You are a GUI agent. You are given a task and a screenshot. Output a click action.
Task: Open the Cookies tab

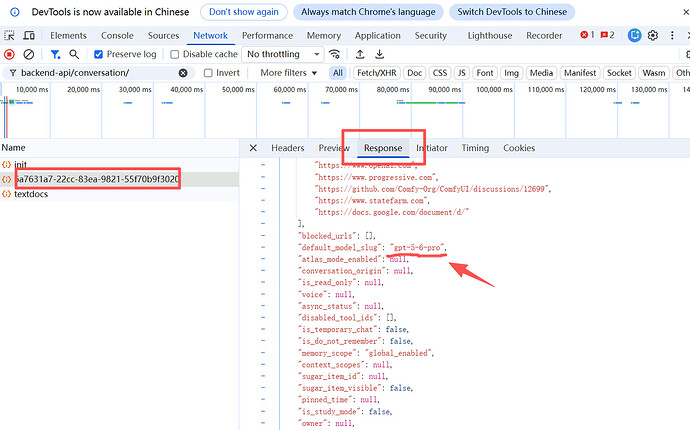(519, 148)
